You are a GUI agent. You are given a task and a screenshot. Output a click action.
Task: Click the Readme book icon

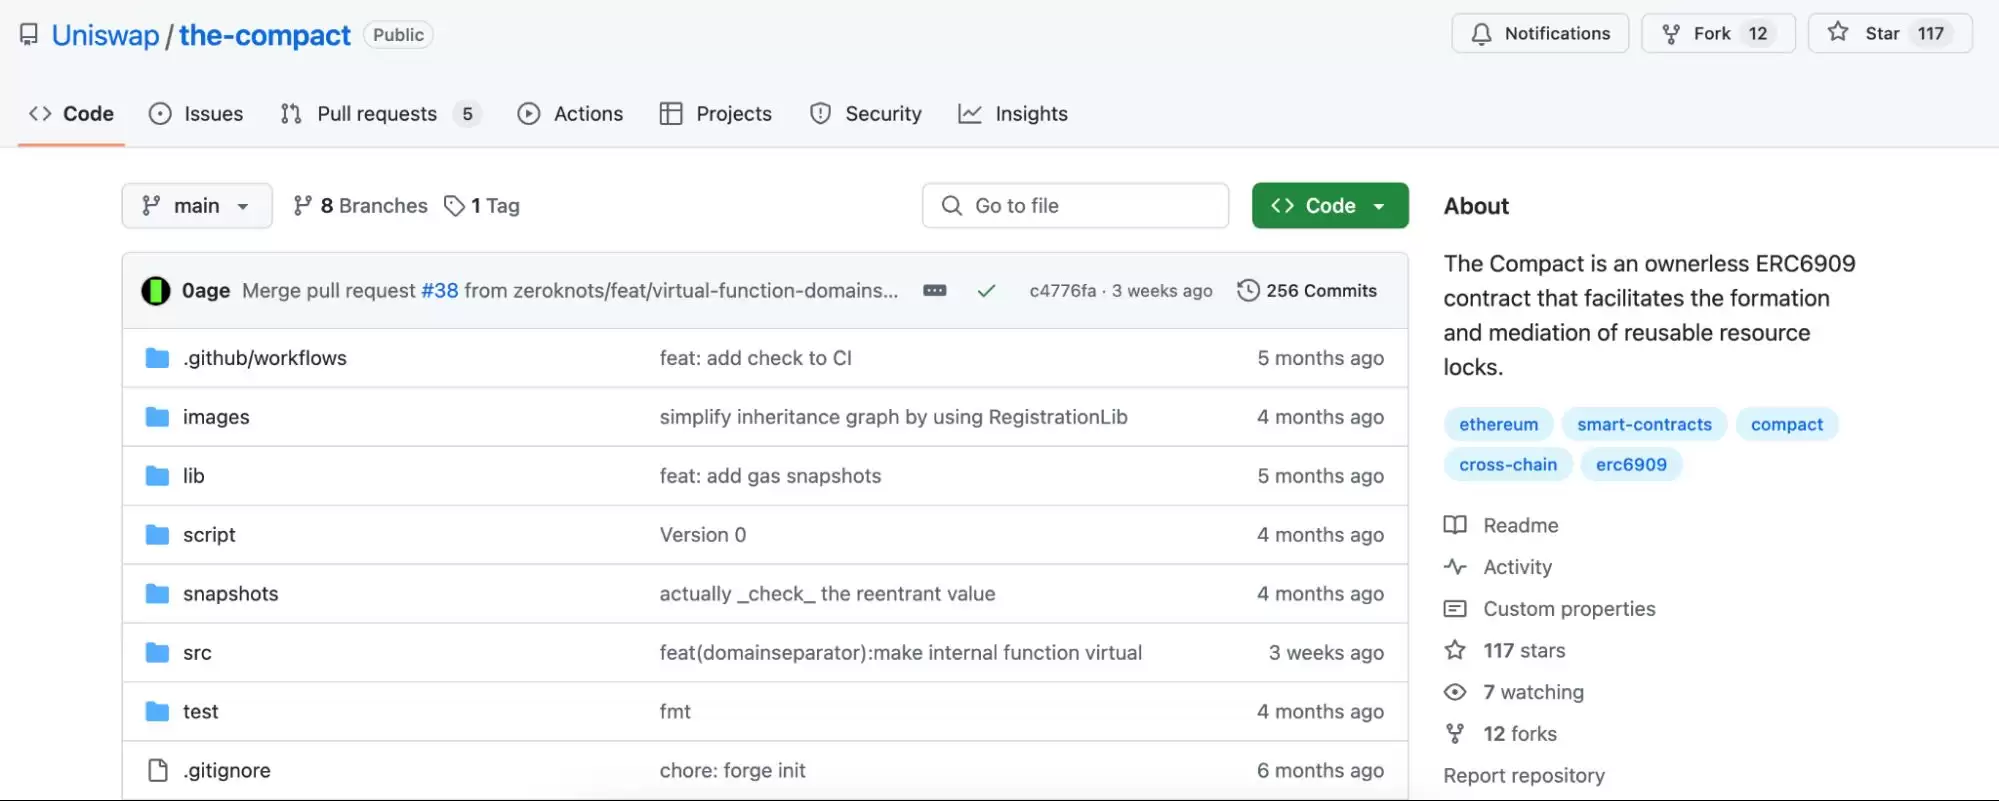pos(1455,525)
